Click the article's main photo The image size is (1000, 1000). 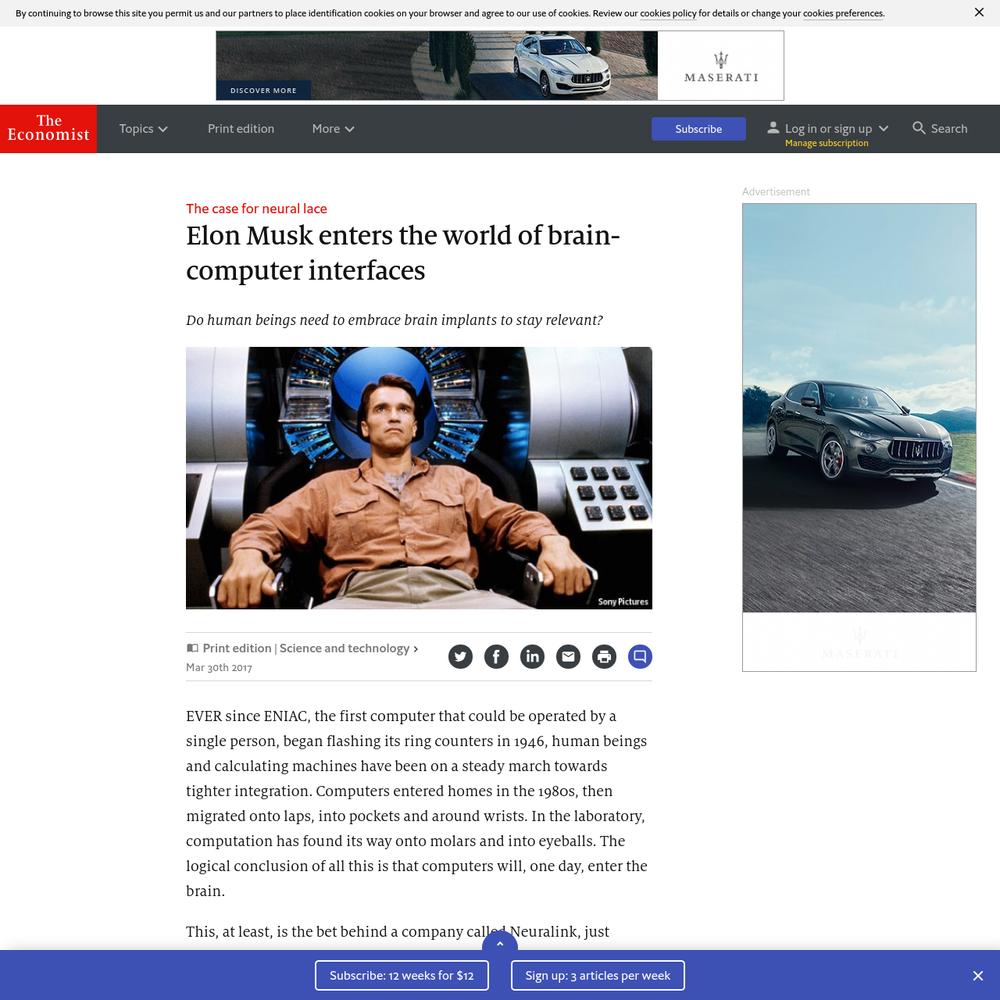[419, 478]
